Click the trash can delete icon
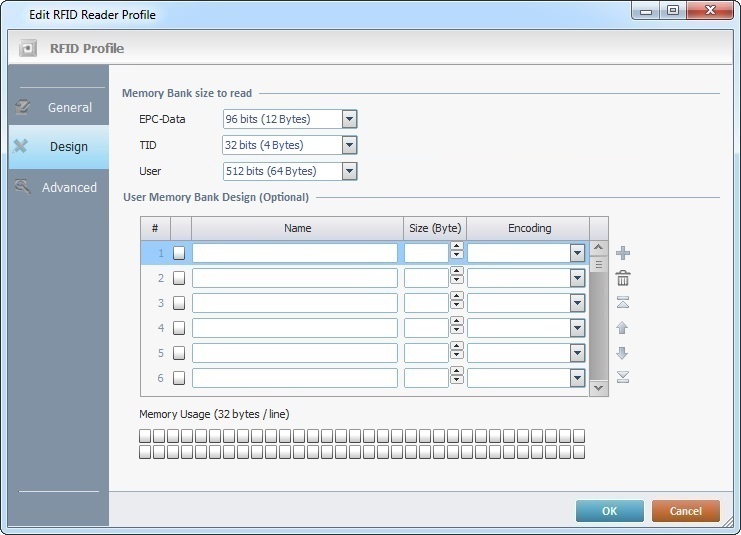741x535 pixels. 623,278
